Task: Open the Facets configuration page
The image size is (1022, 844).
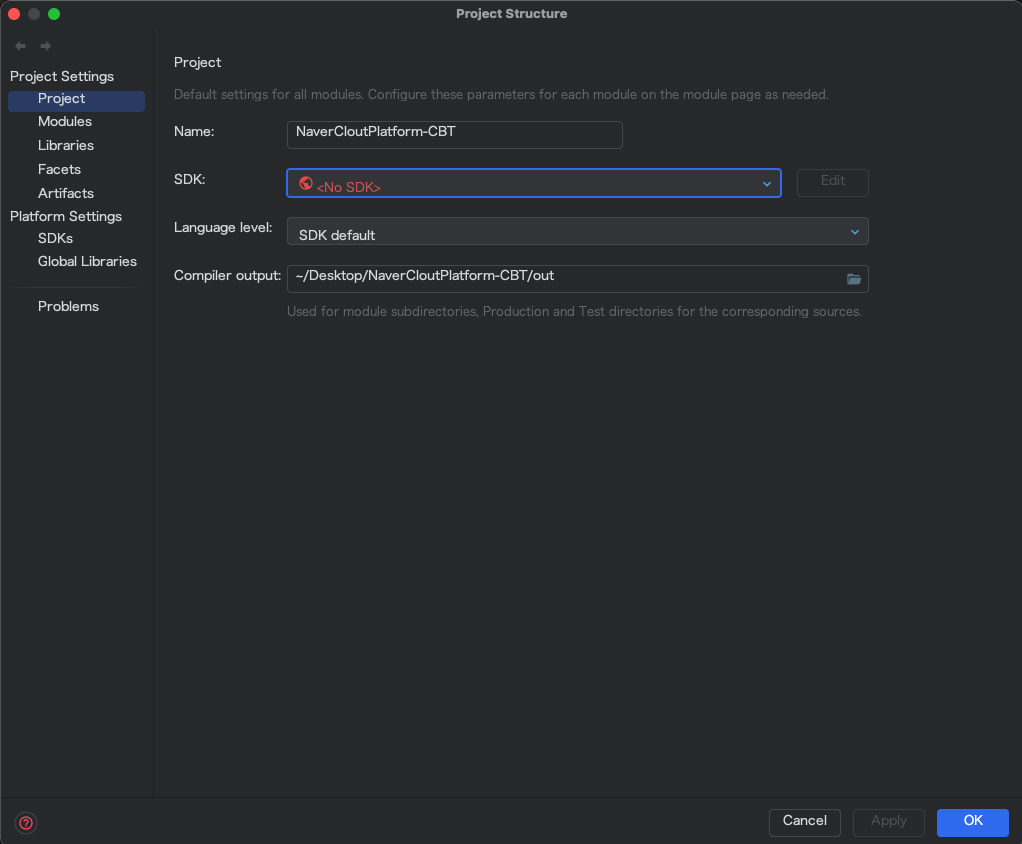Action: click(59, 169)
